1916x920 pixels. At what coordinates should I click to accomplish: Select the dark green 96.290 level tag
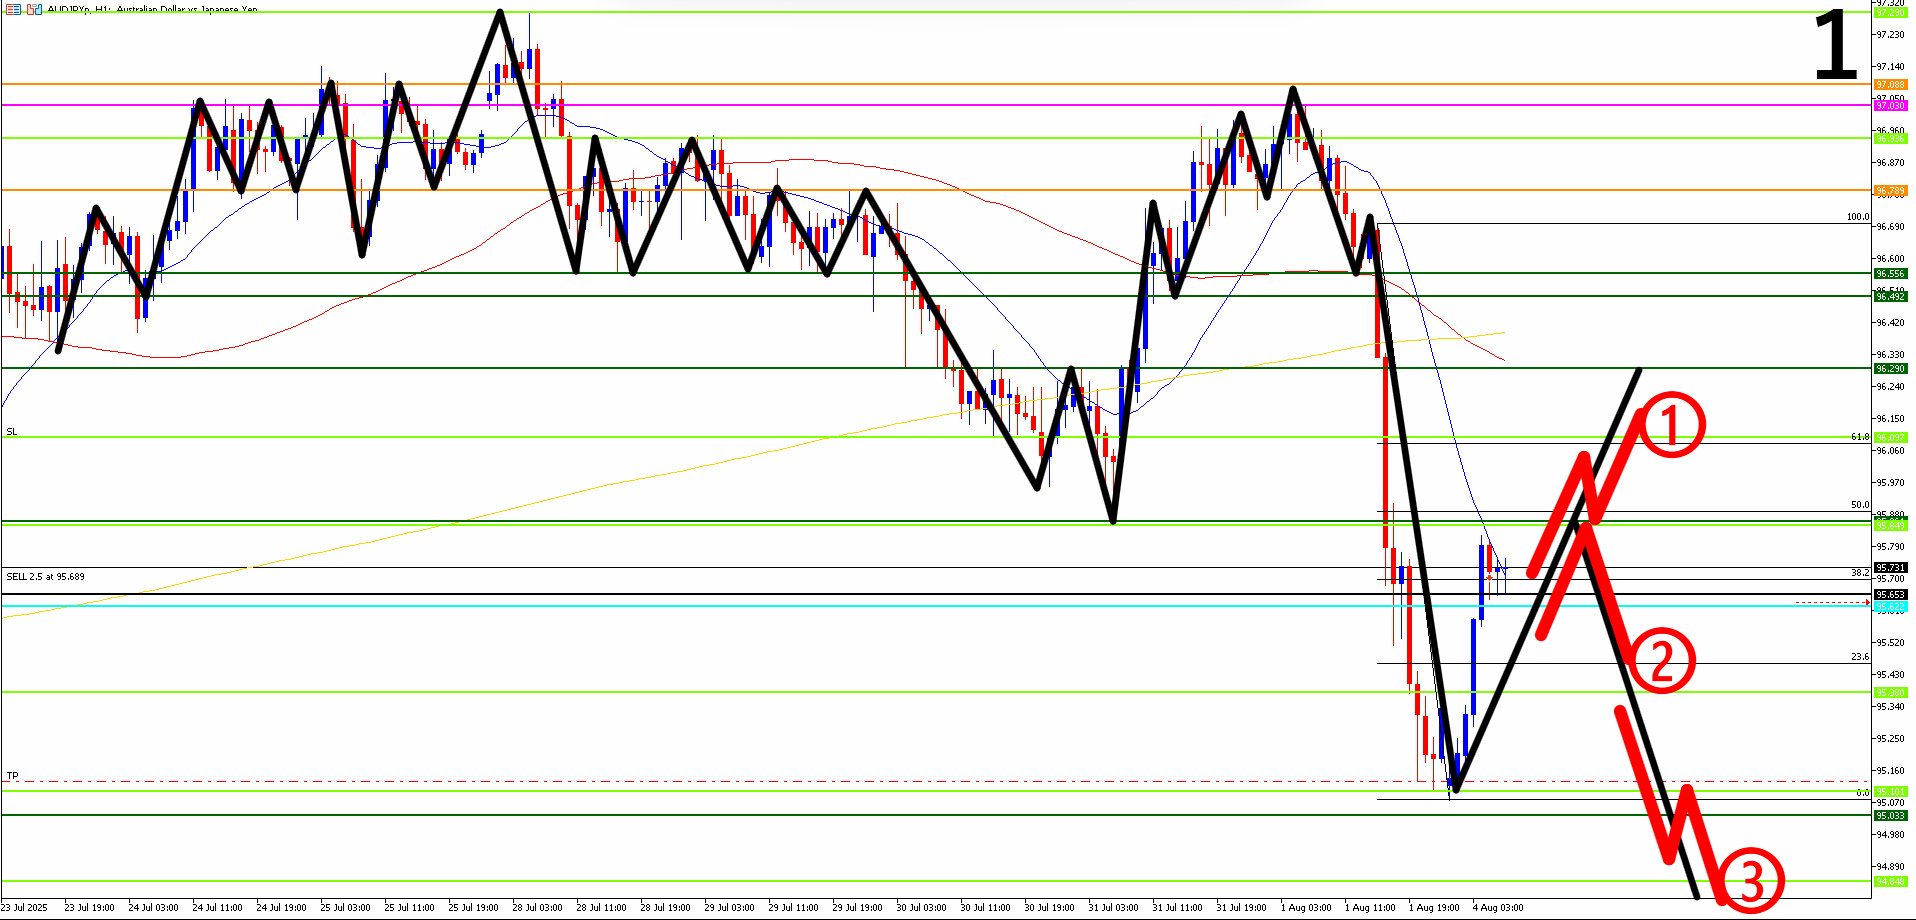pyautogui.click(x=1889, y=369)
